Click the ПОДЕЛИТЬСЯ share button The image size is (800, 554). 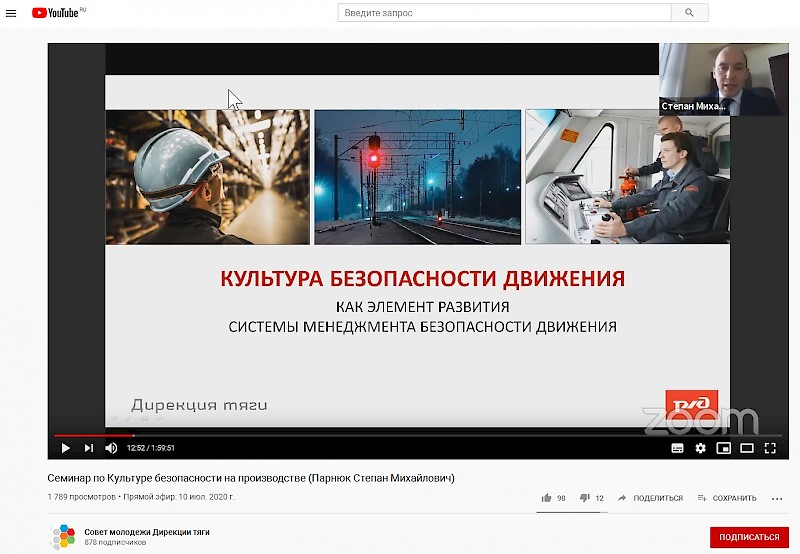[x=650, y=498]
